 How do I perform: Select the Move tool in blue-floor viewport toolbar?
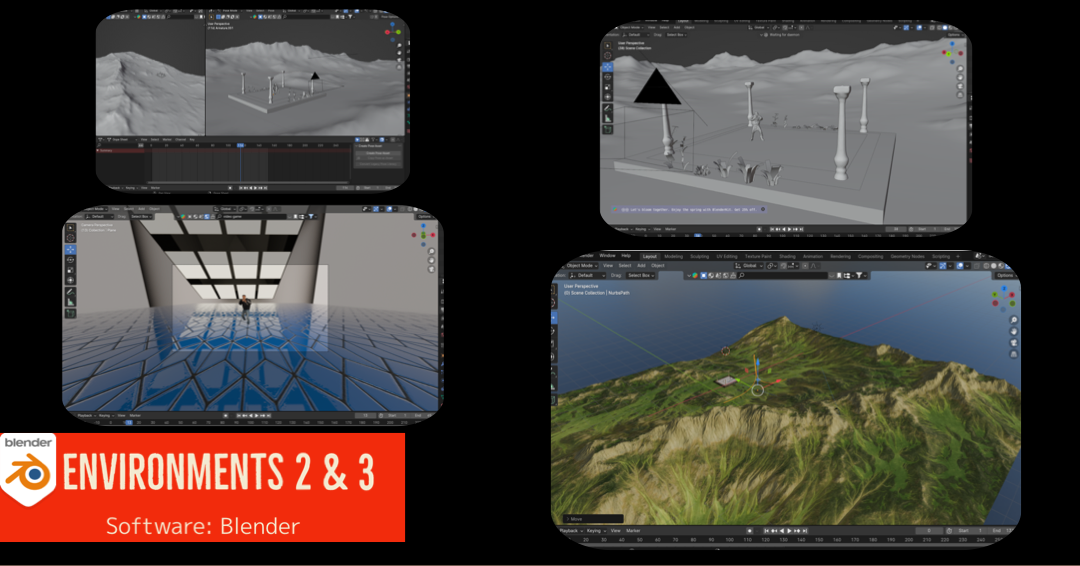pyautogui.click(x=70, y=249)
